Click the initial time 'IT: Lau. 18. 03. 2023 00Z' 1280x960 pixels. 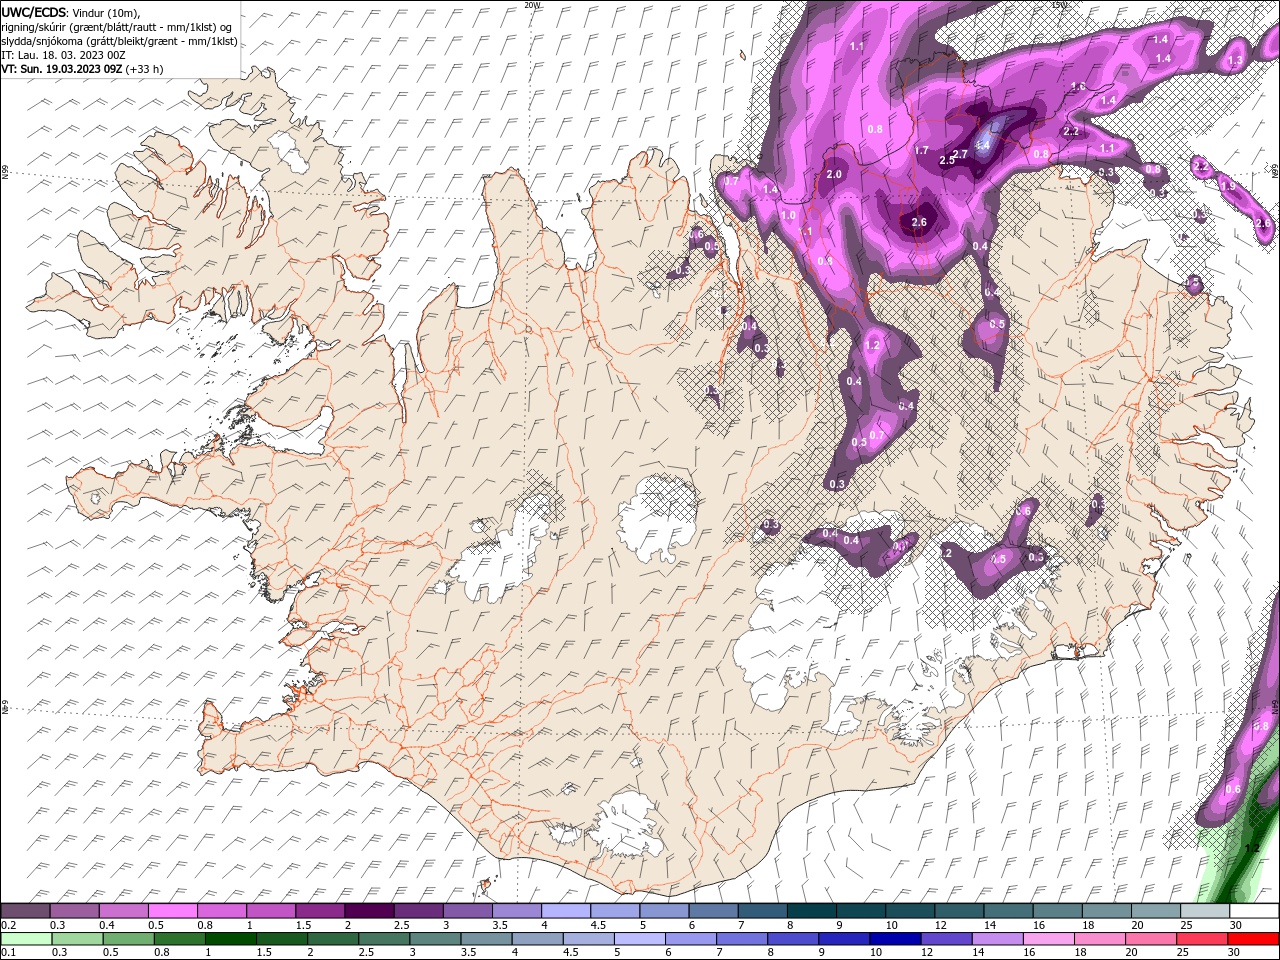pyautogui.click(x=64, y=55)
